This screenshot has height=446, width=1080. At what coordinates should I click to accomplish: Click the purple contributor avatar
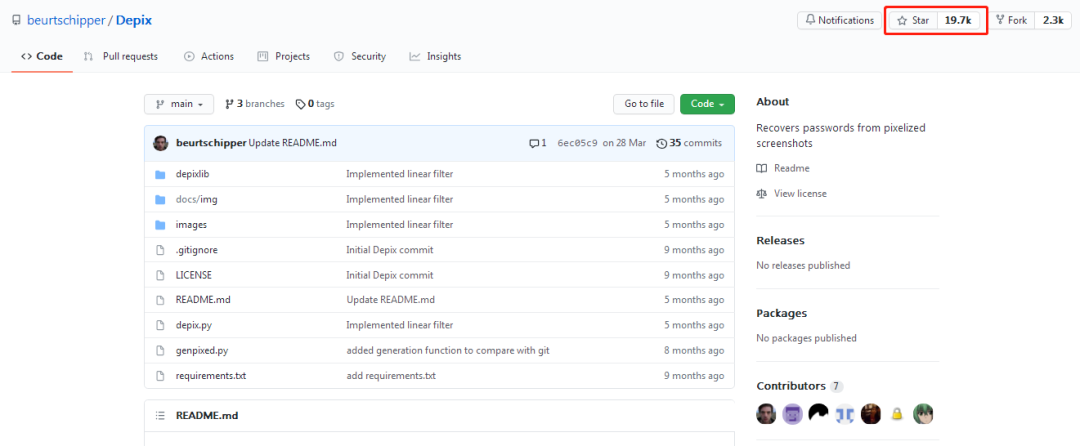[792, 414]
